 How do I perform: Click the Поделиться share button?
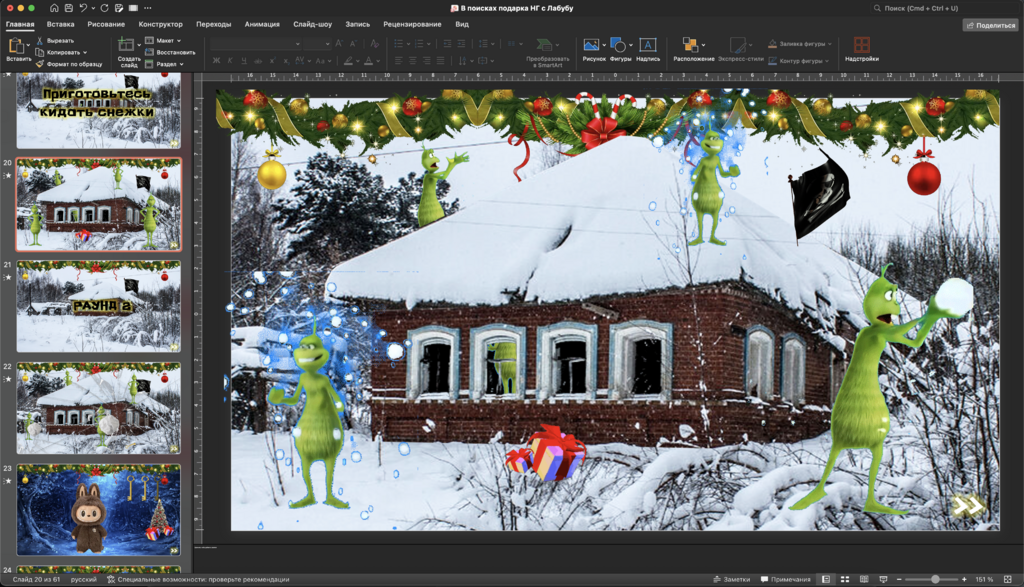(991, 25)
